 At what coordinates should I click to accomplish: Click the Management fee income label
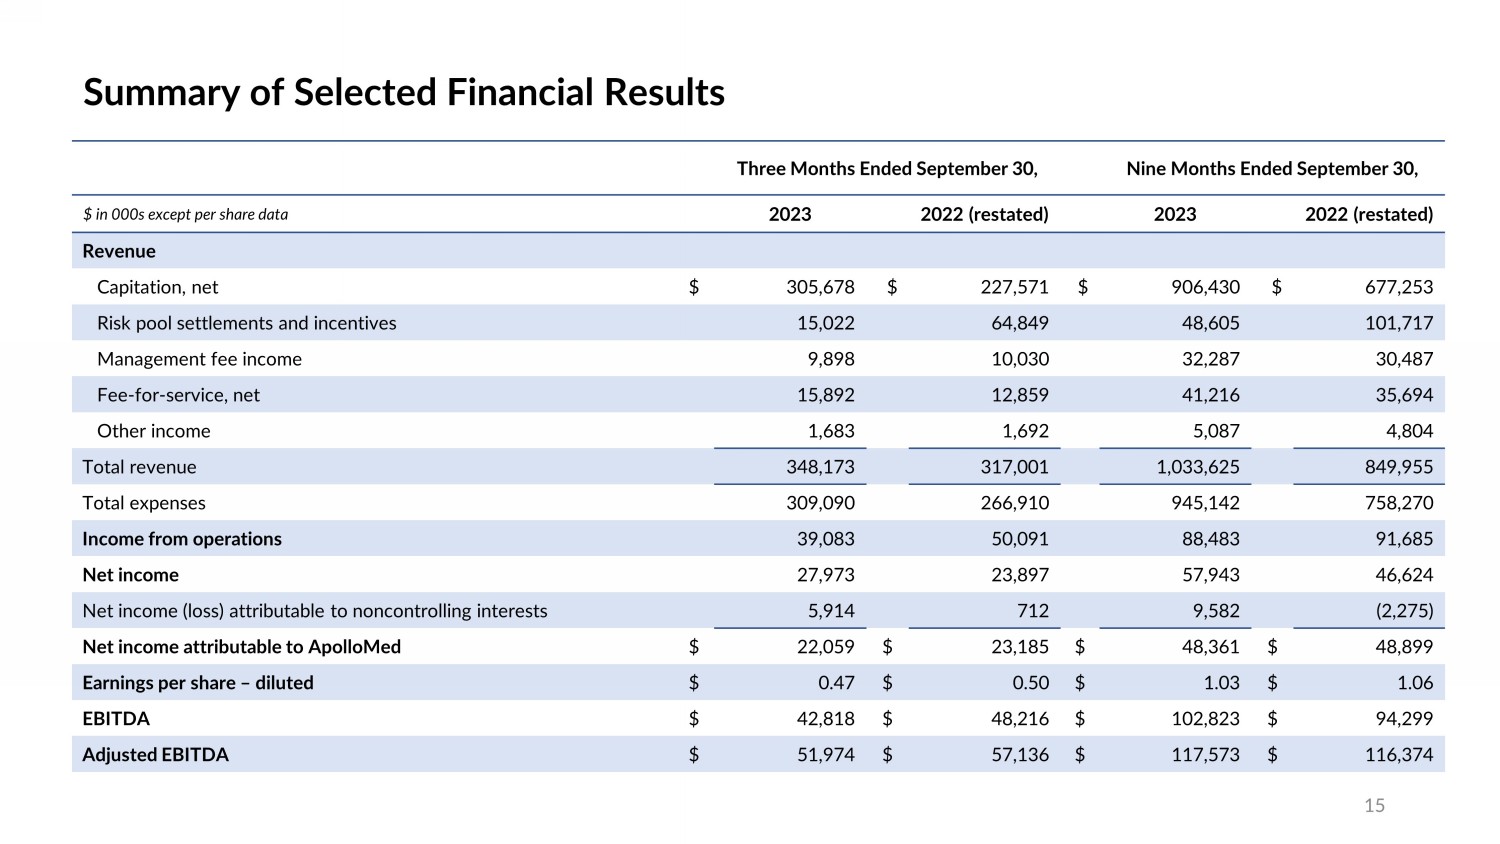[199, 359]
